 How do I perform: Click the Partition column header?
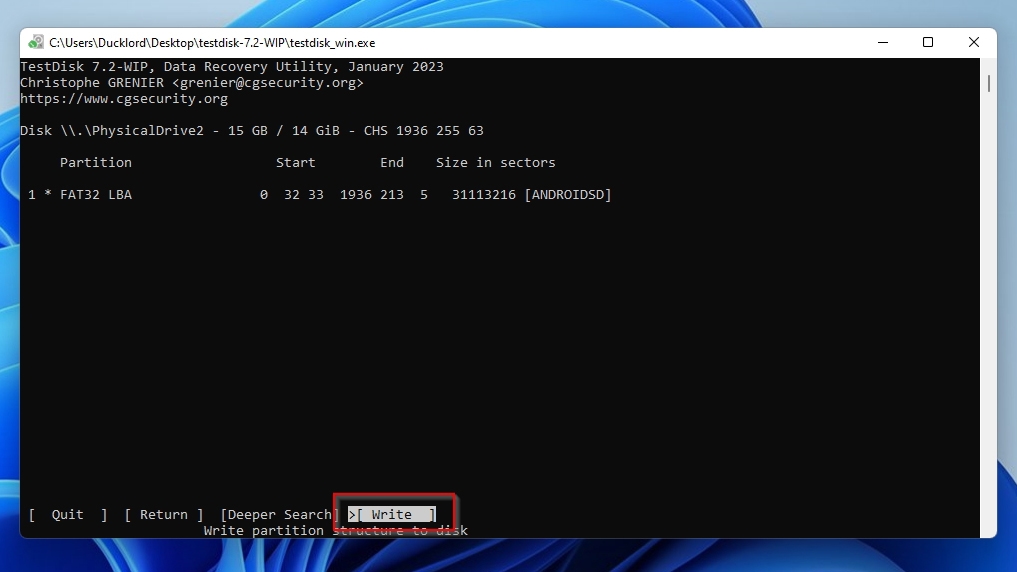[96, 162]
